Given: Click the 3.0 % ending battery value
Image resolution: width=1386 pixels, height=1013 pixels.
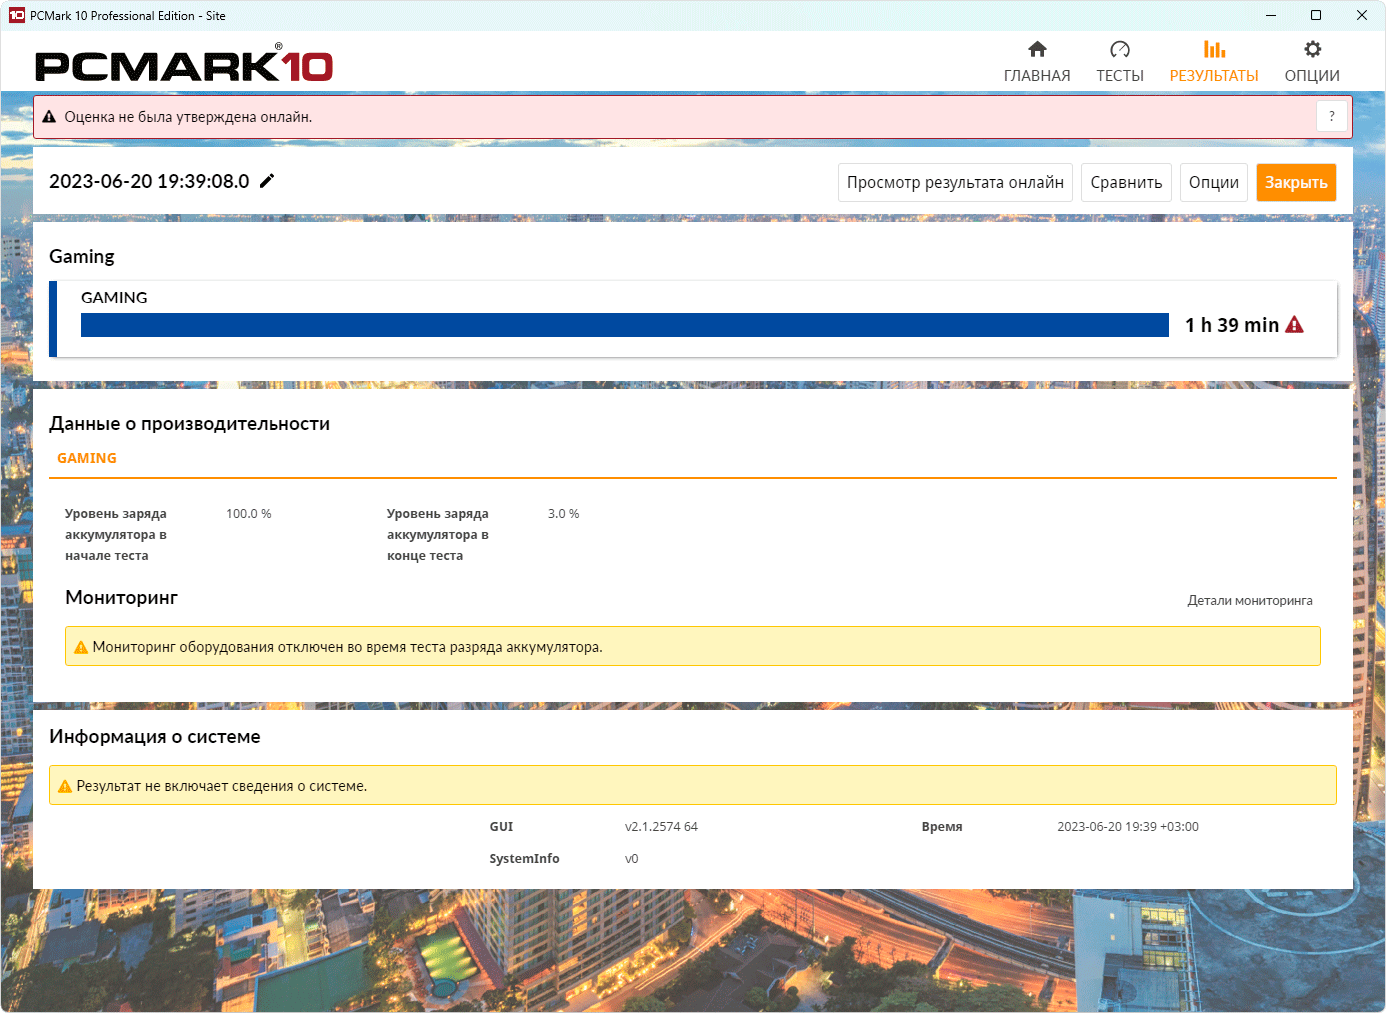Looking at the screenshot, I should [x=564, y=514].
